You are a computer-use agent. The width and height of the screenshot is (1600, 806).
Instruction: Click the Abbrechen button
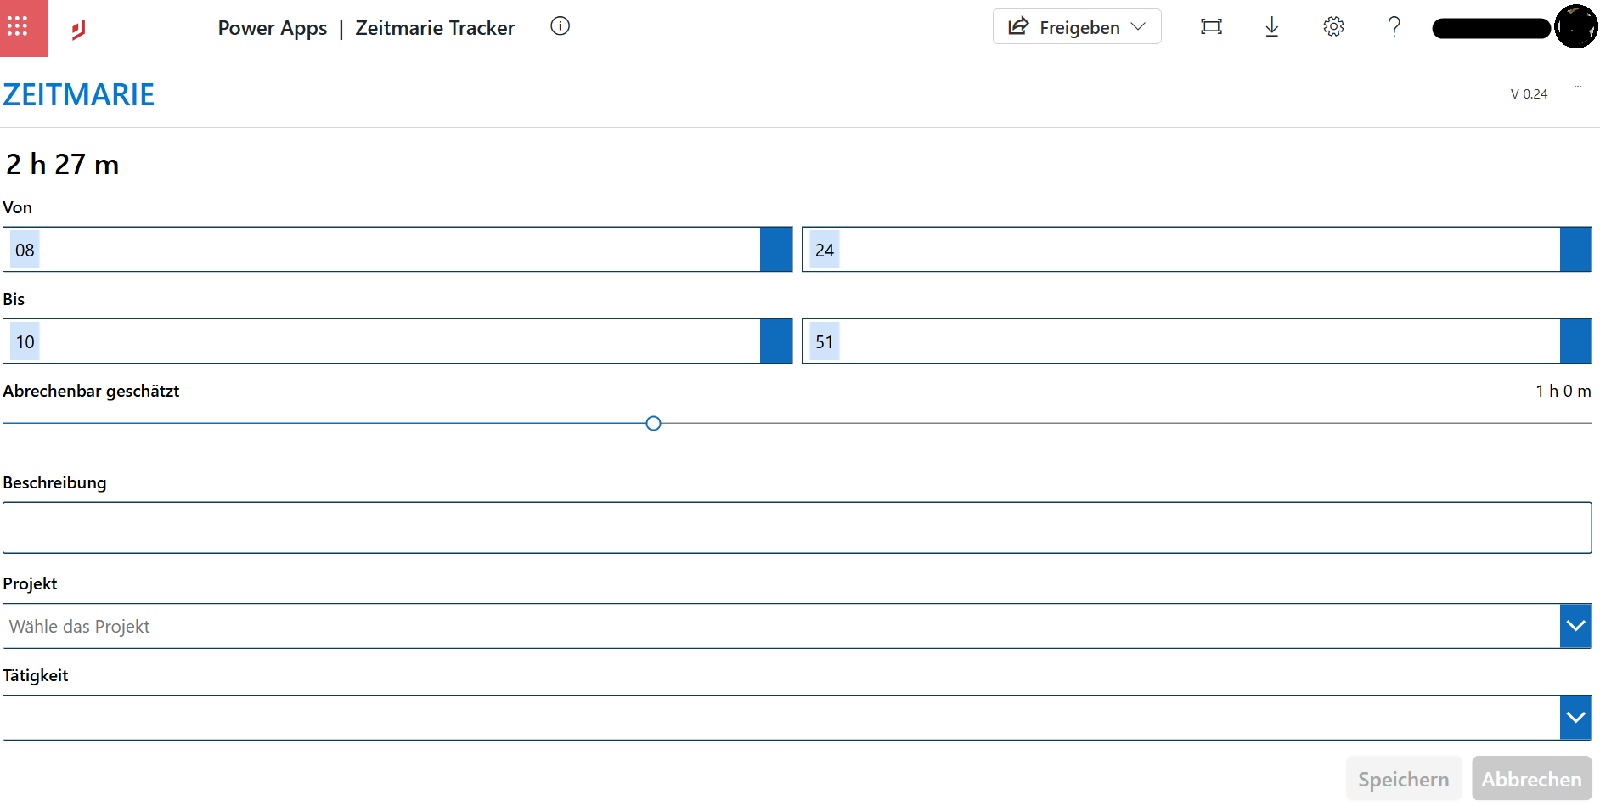click(1532, 779)
